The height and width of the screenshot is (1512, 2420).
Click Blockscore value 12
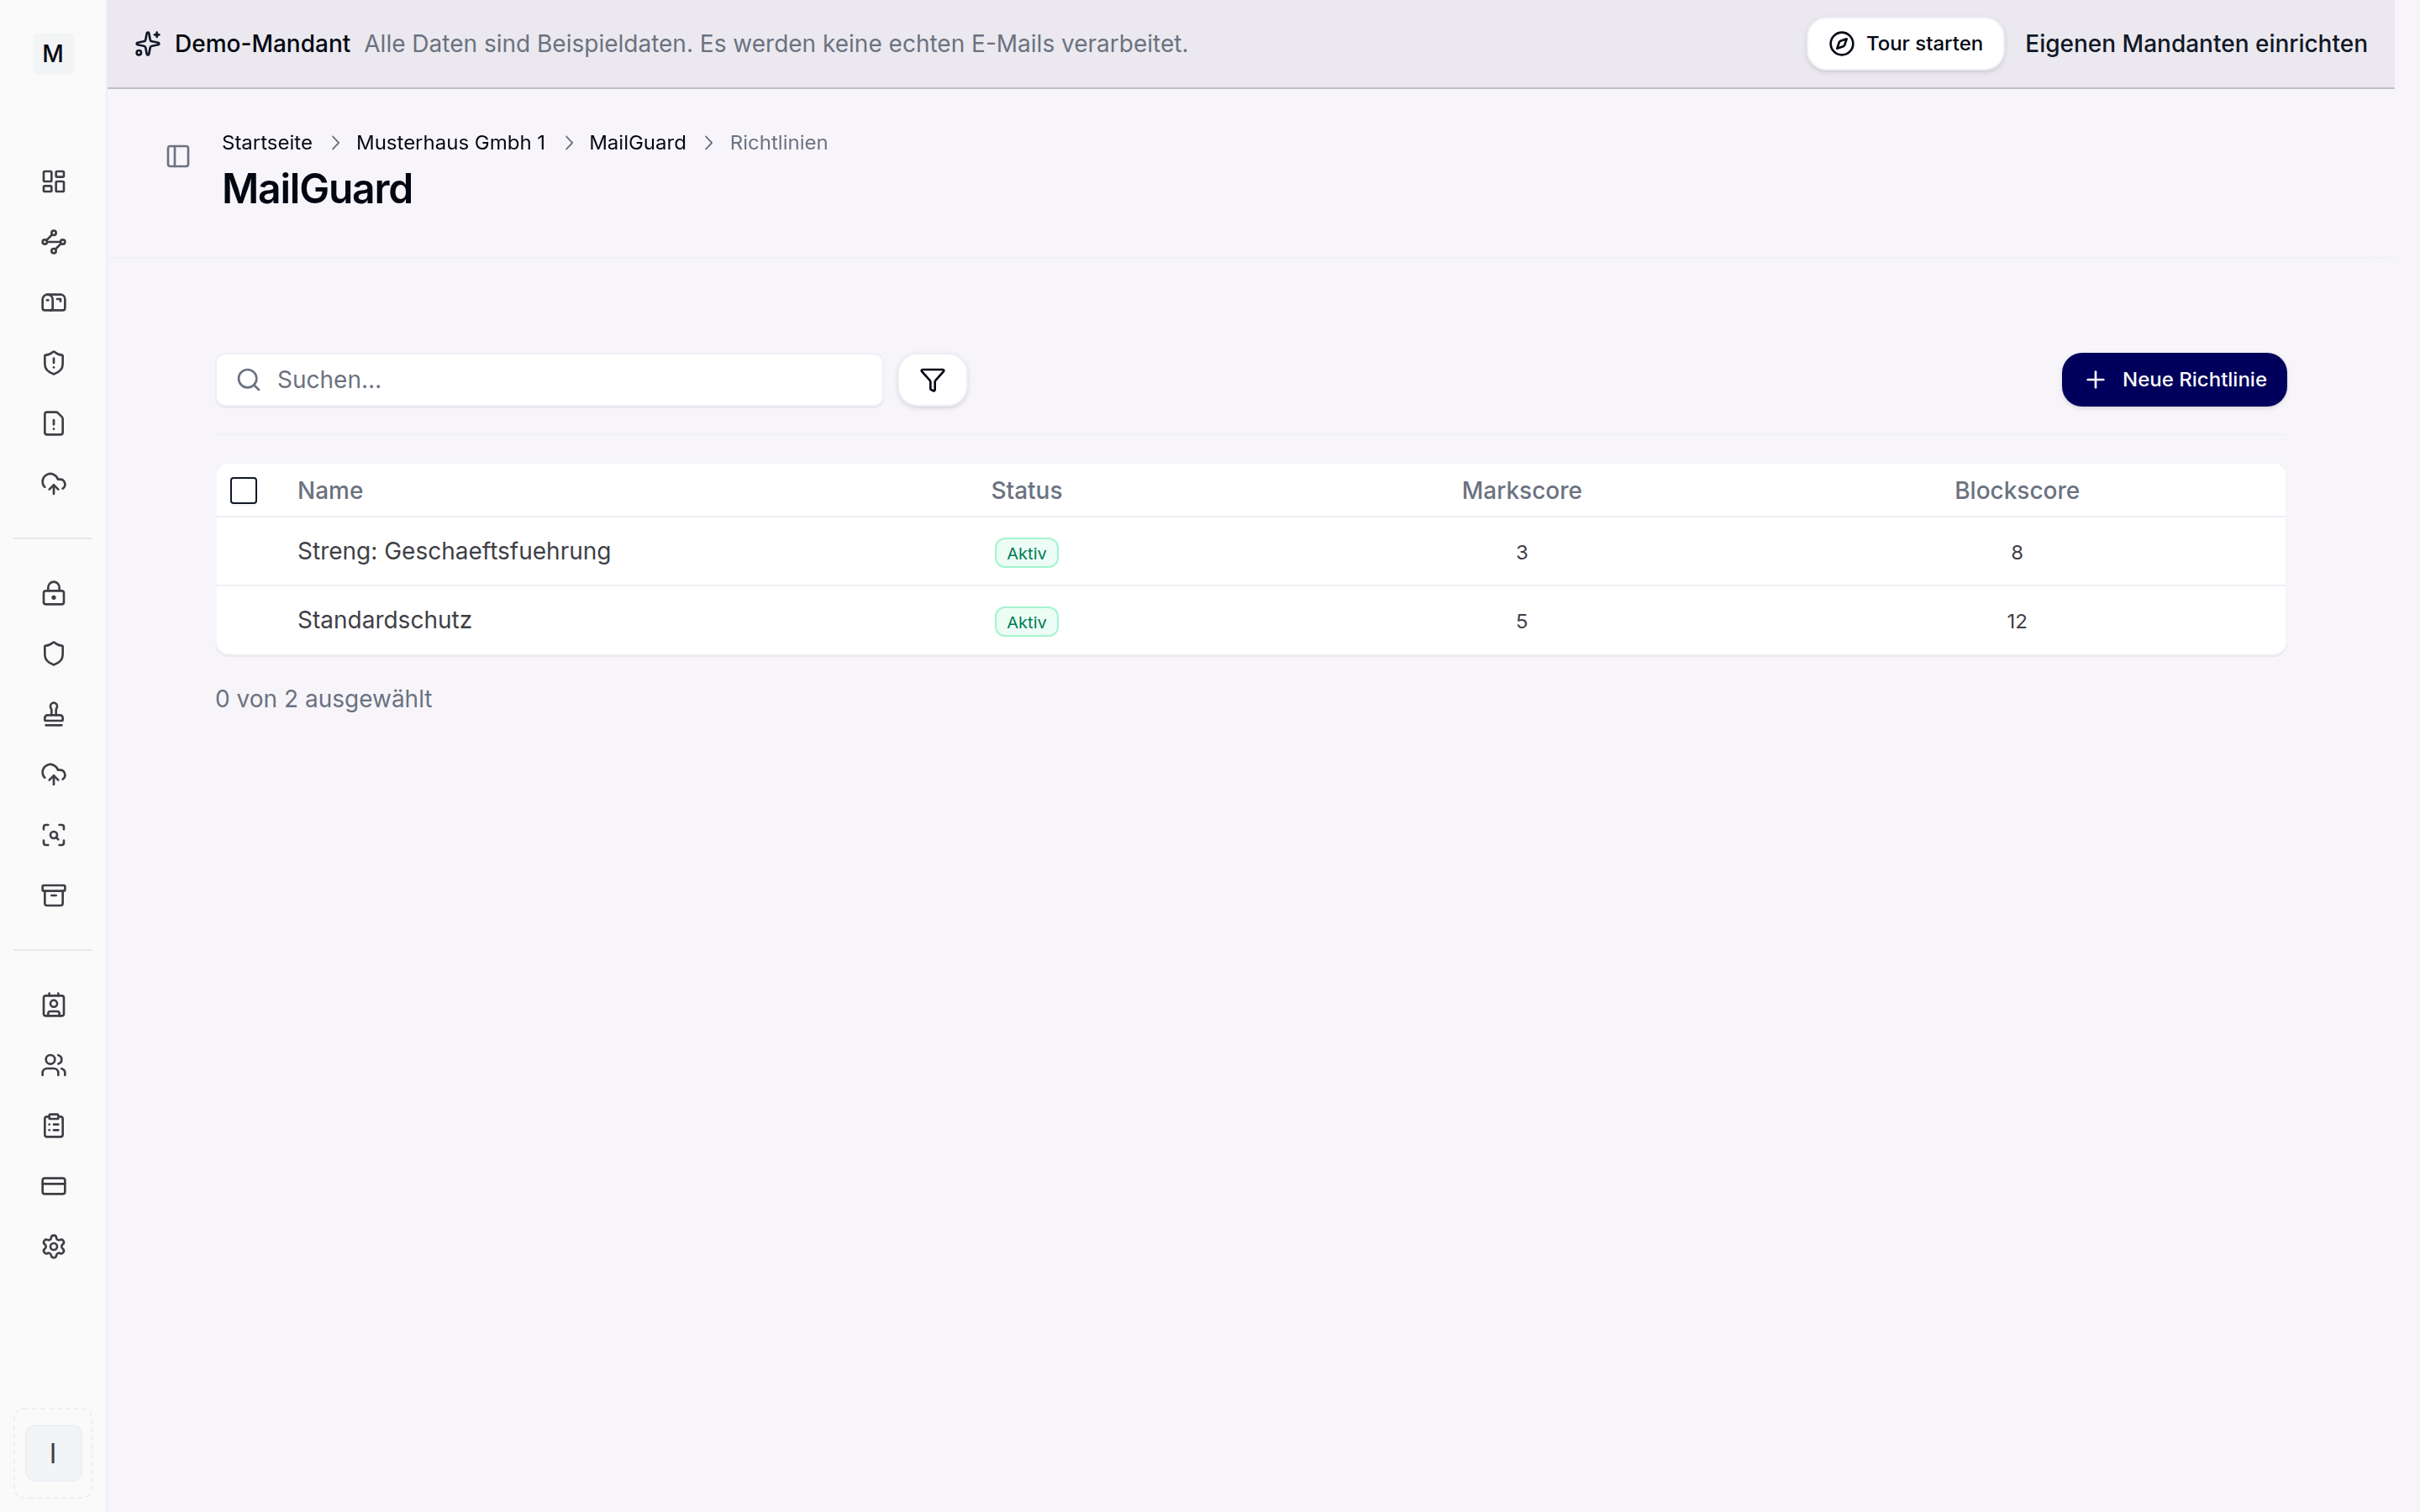coord(2016,621)
